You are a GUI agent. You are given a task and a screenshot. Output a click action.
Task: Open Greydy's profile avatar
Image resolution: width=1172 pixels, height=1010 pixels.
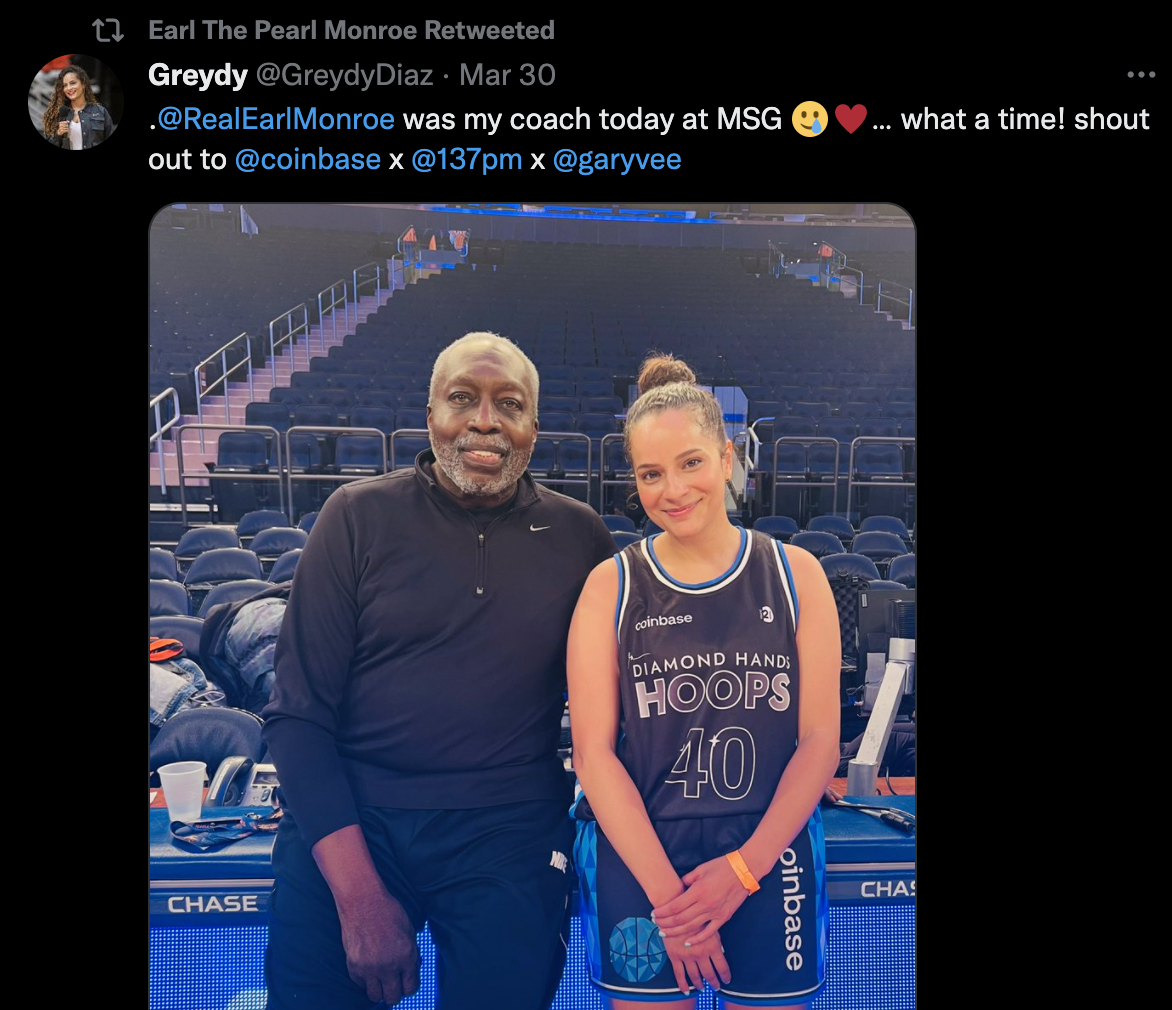click(x=75, y=102)
